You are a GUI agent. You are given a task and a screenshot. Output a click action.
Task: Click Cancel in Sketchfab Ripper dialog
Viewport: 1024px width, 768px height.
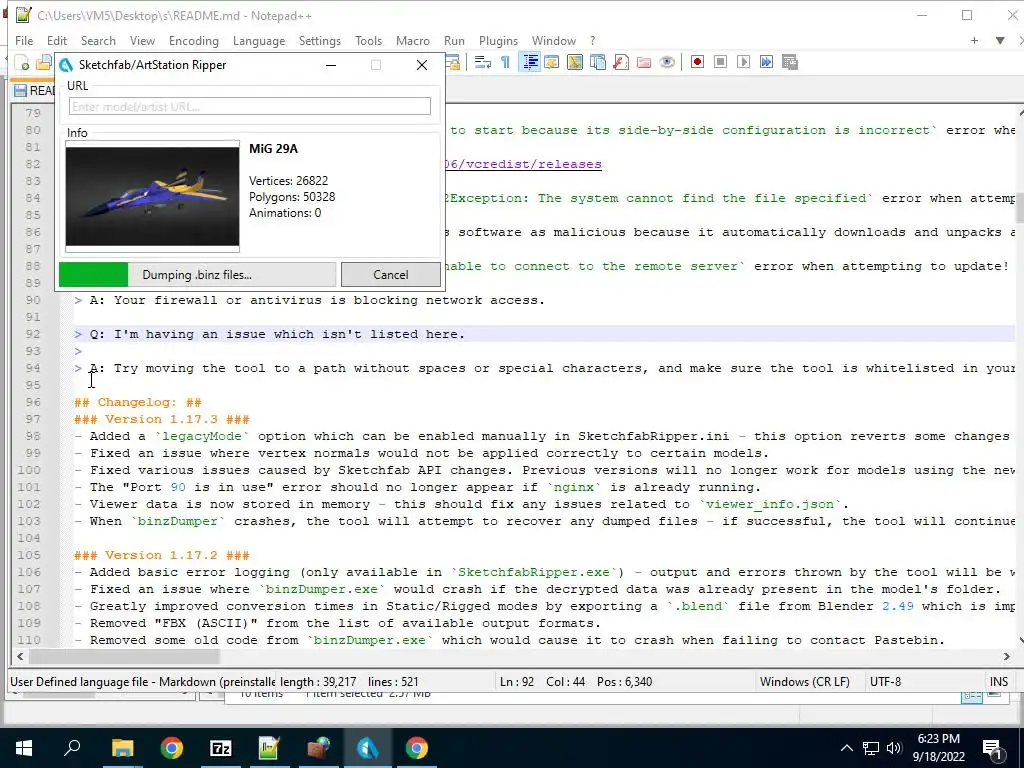click(391, 275)
